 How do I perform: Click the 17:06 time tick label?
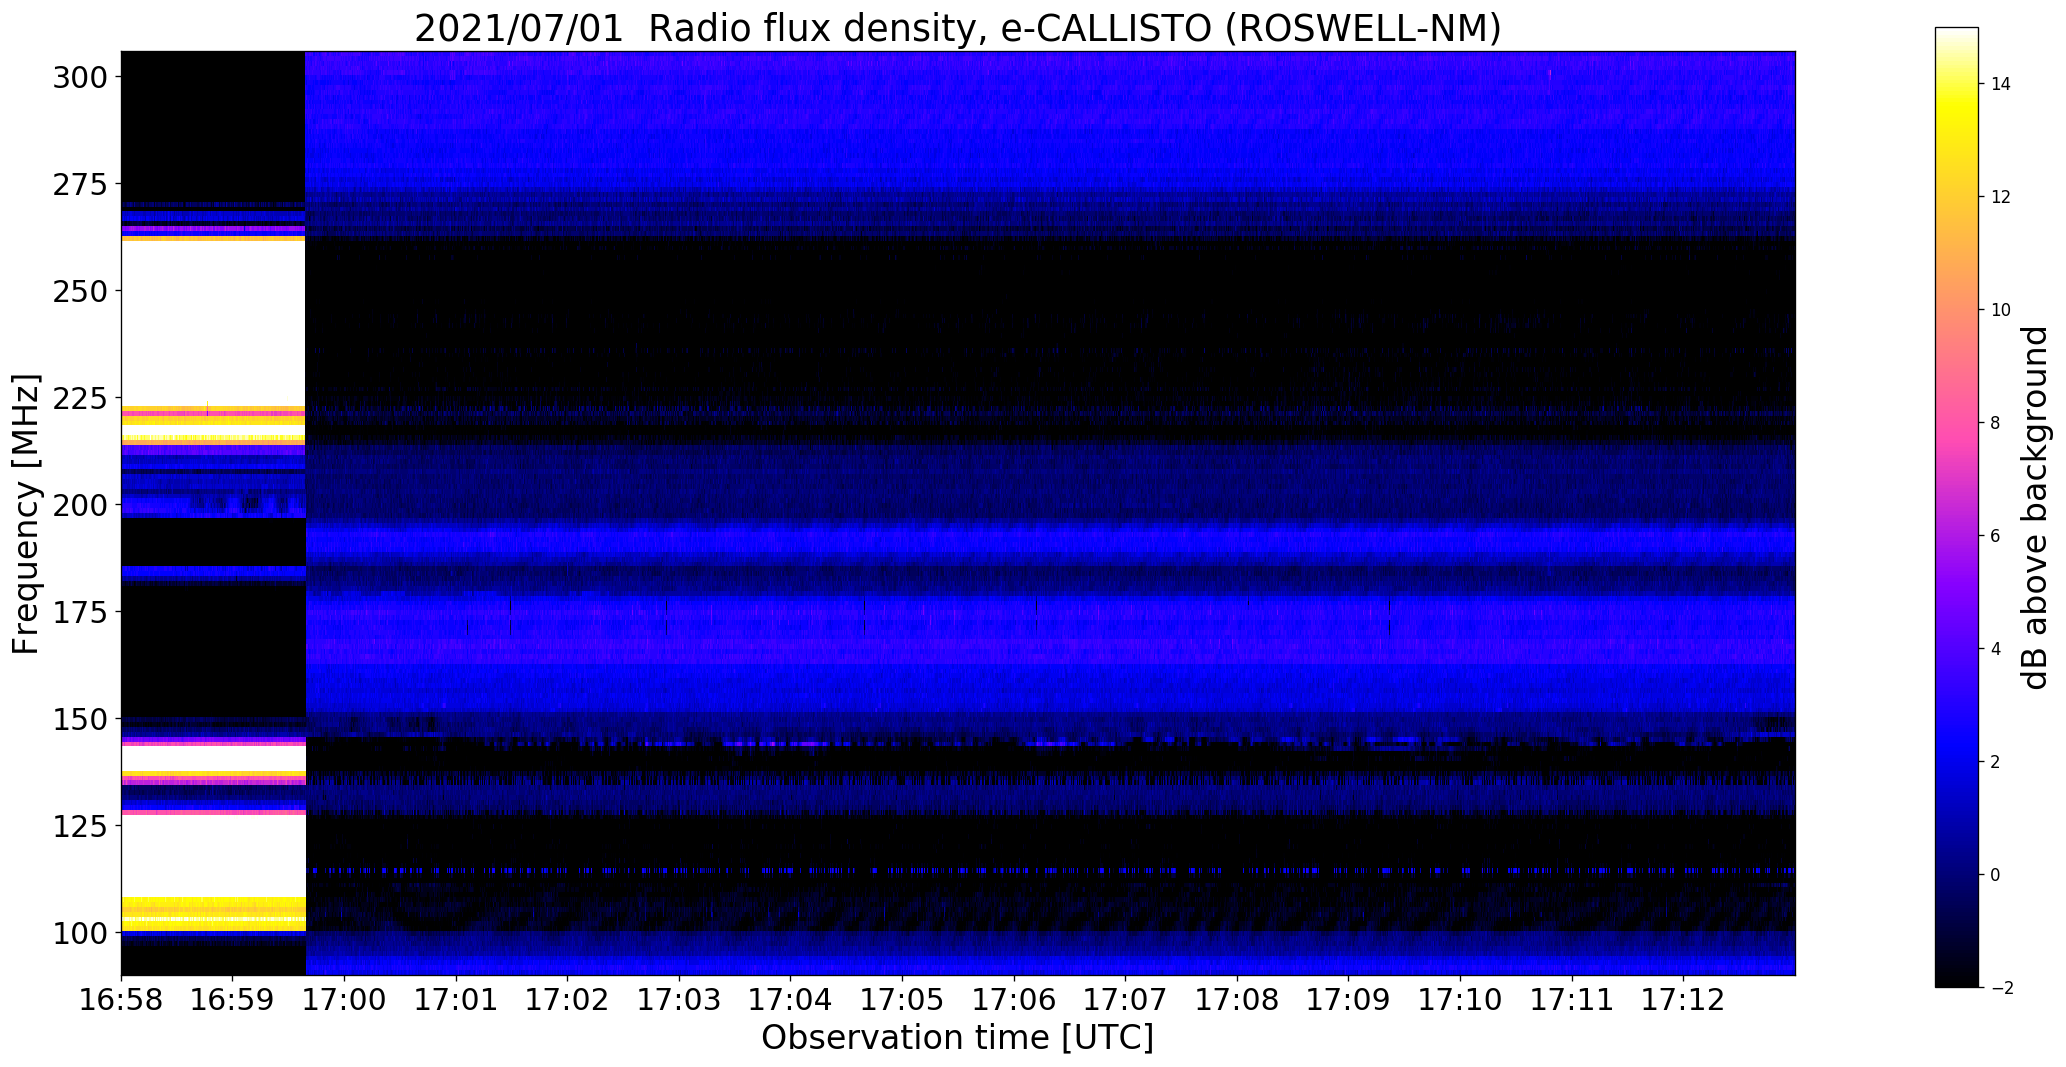coord(1014,1001)
